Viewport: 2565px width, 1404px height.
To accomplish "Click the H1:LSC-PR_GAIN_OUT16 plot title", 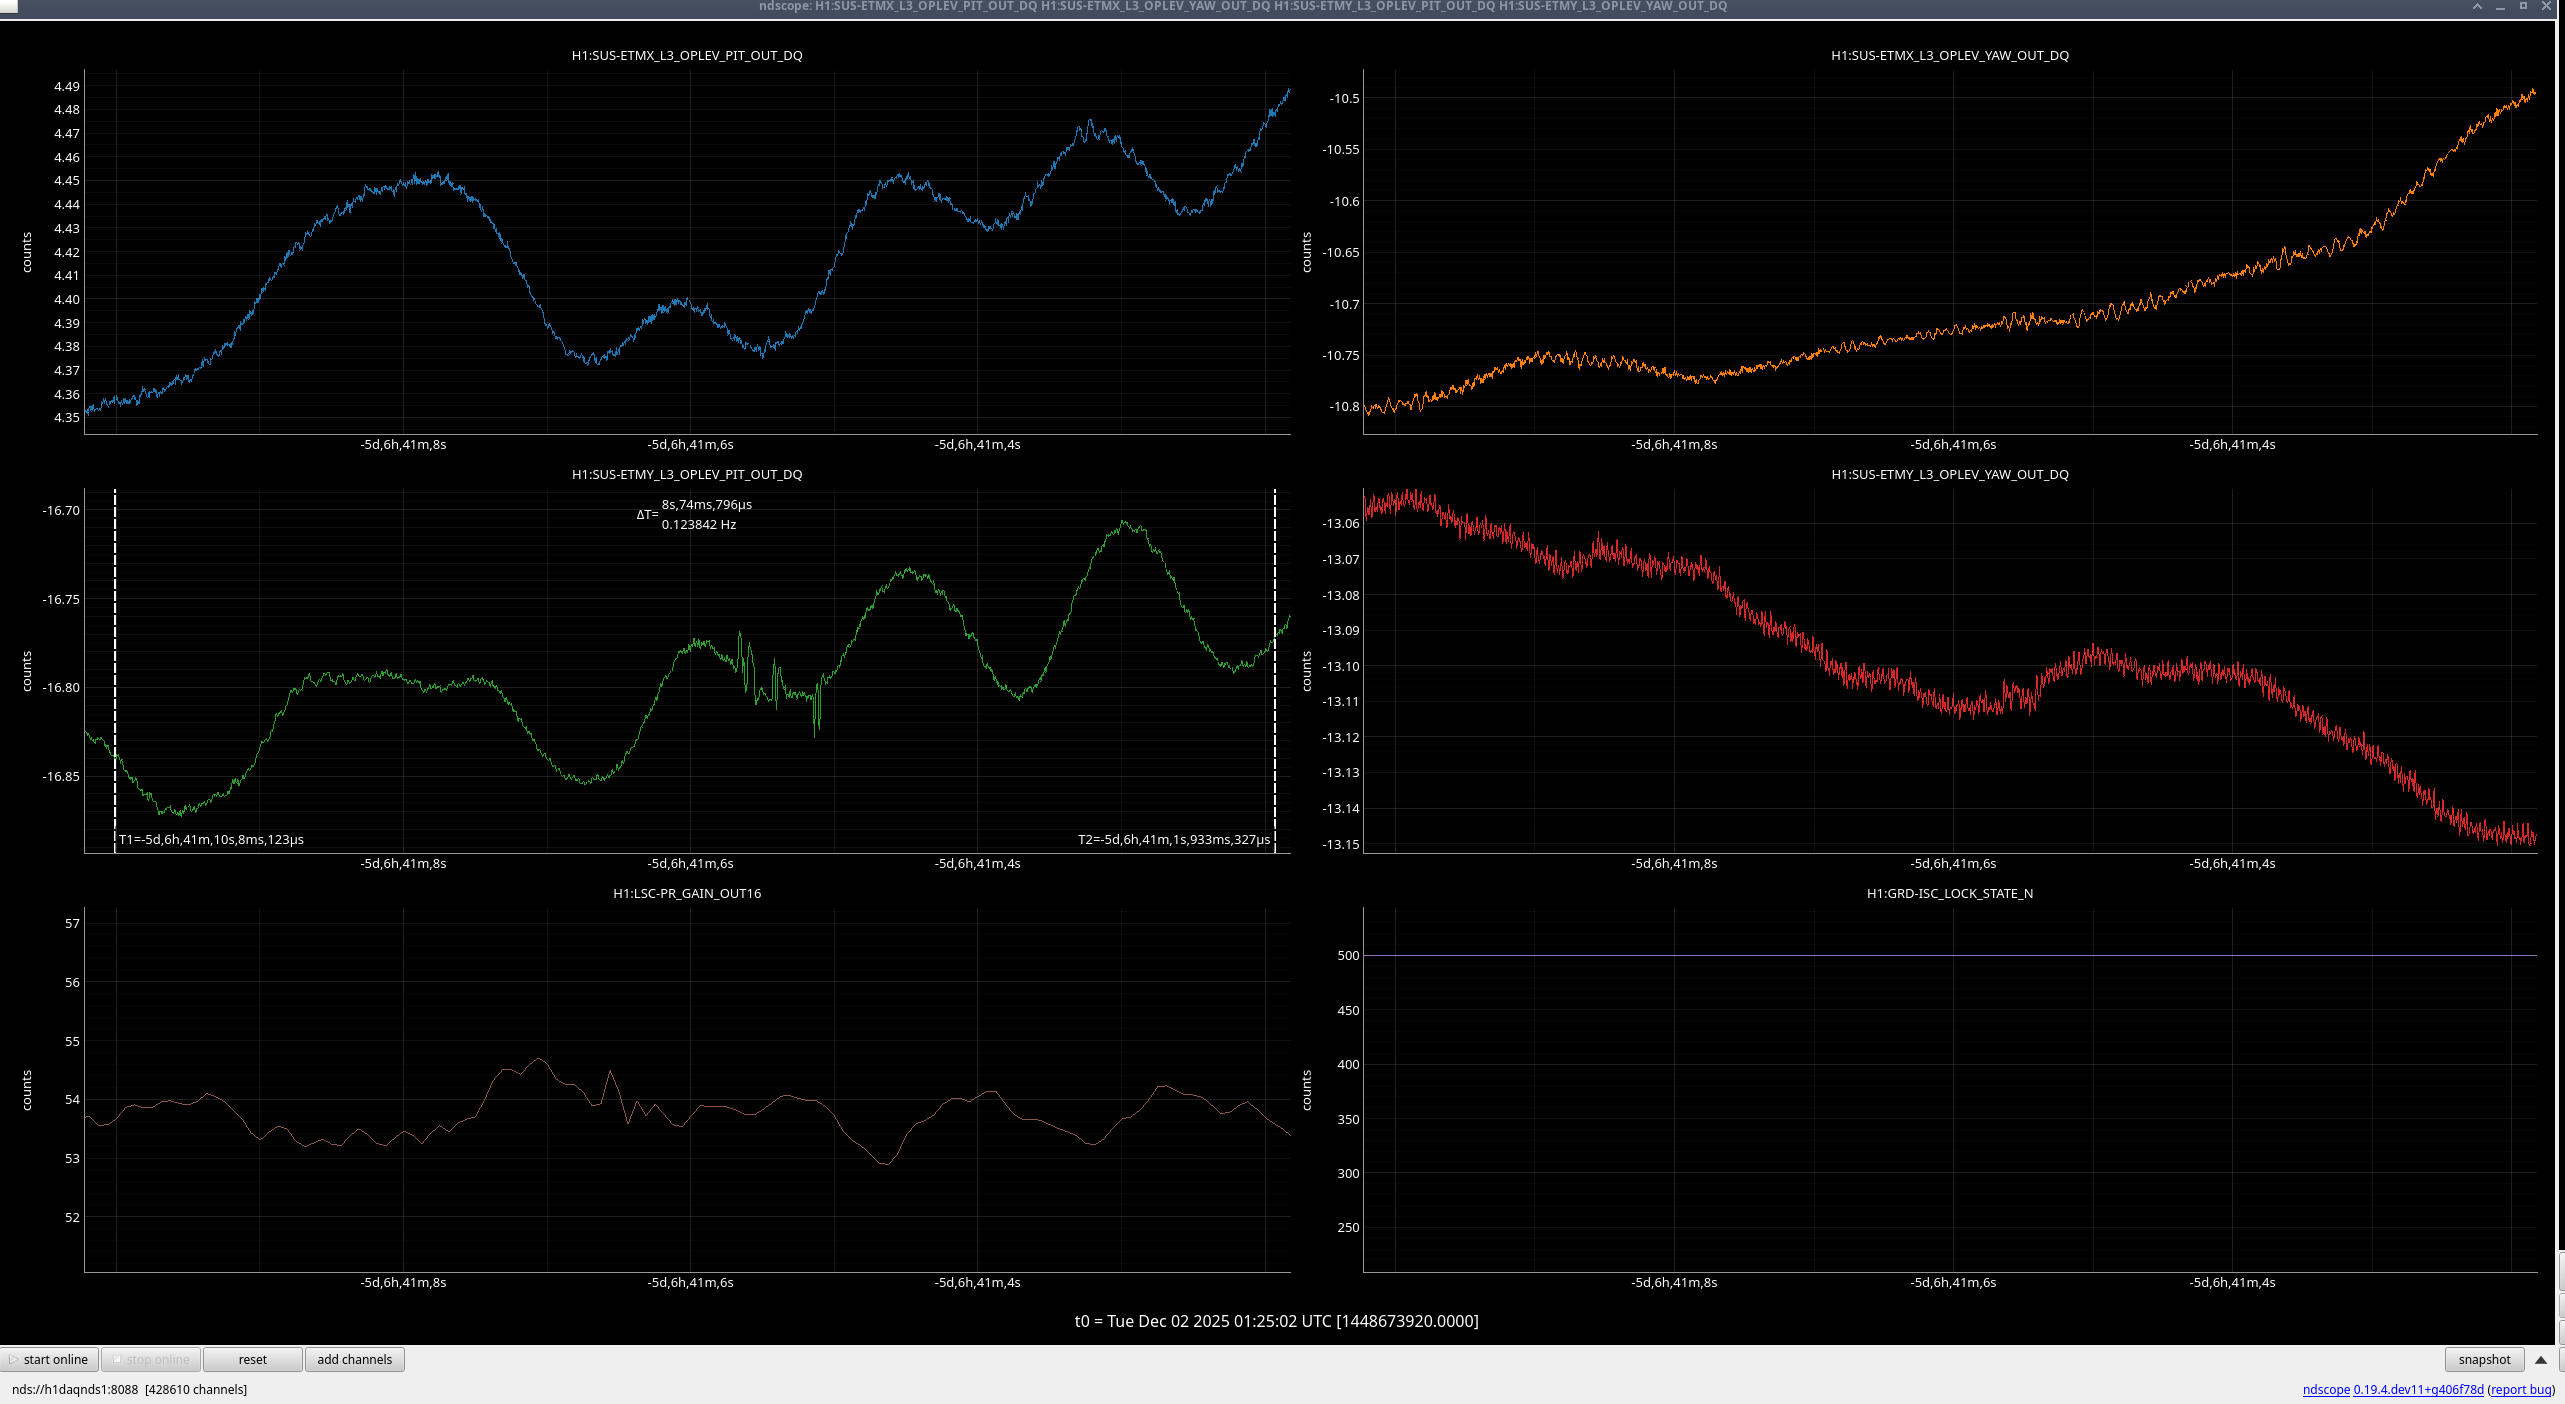I will click(687, 894).
